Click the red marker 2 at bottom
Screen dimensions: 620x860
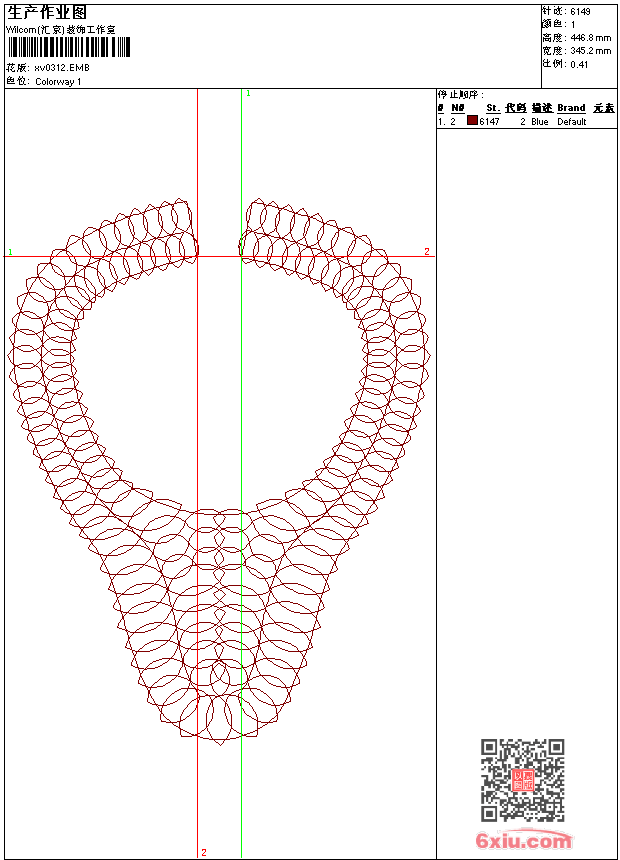(x=204, y=852)
